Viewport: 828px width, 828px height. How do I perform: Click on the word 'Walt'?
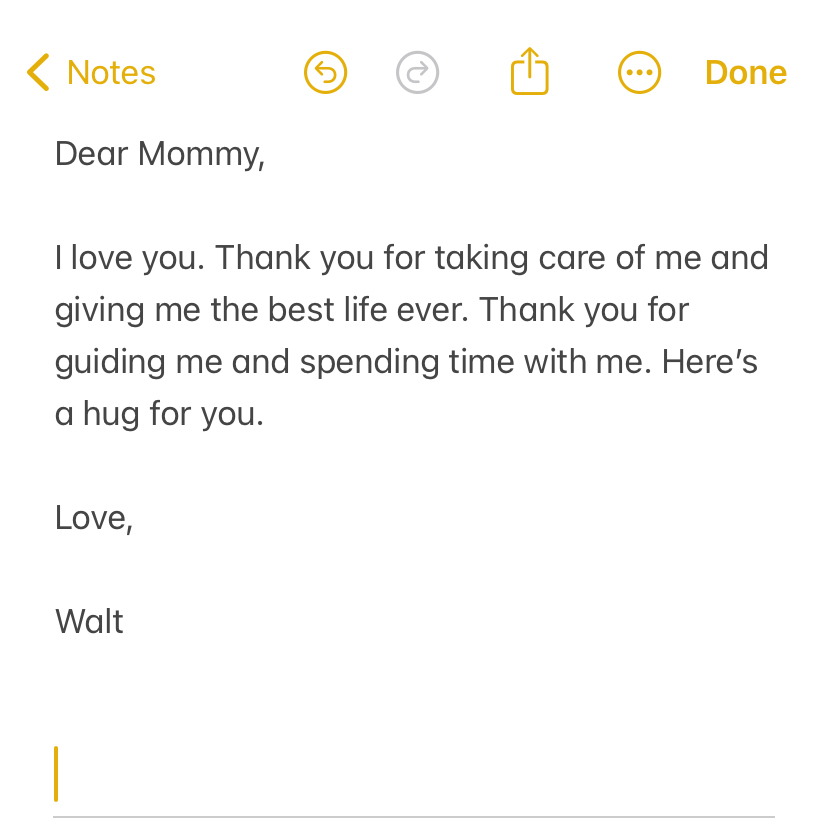(89, 622)
